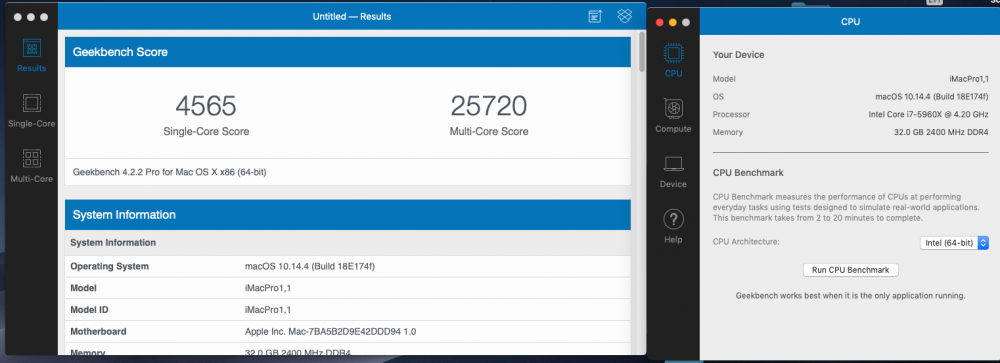Click the Geekbench Score header
Screen dimensions: 1000x363
click(x=348, y=52)
